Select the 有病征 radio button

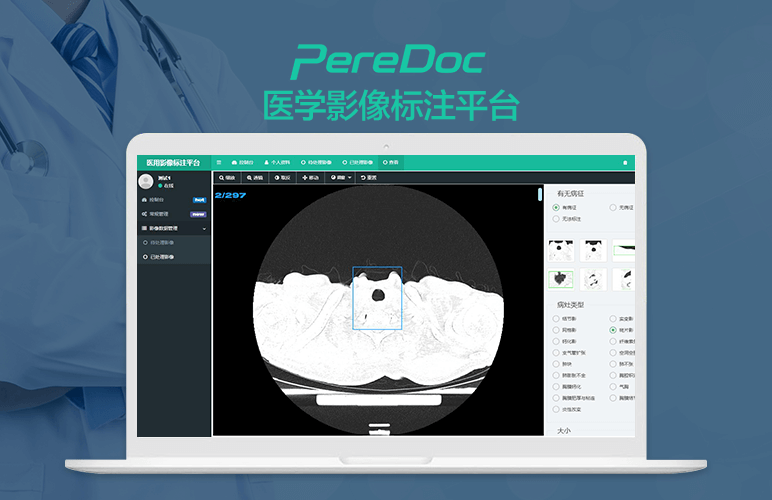[556, 208]
